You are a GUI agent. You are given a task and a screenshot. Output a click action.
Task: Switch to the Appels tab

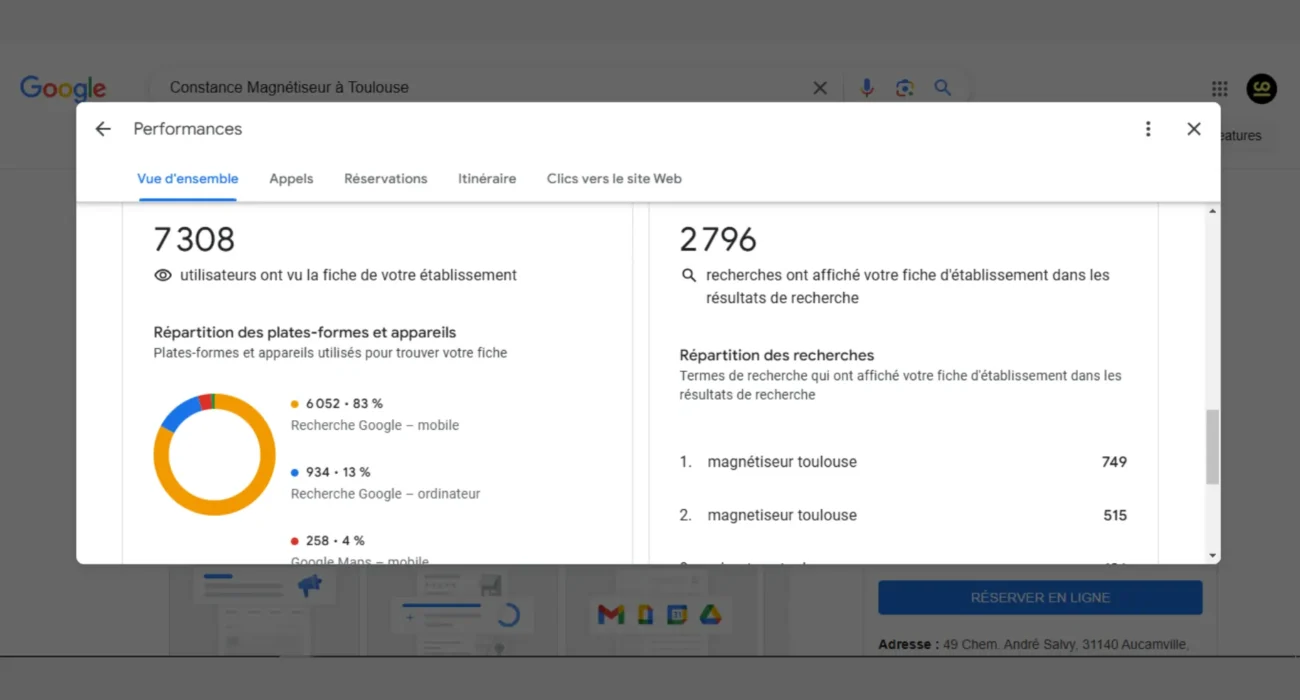pos(291,178)
